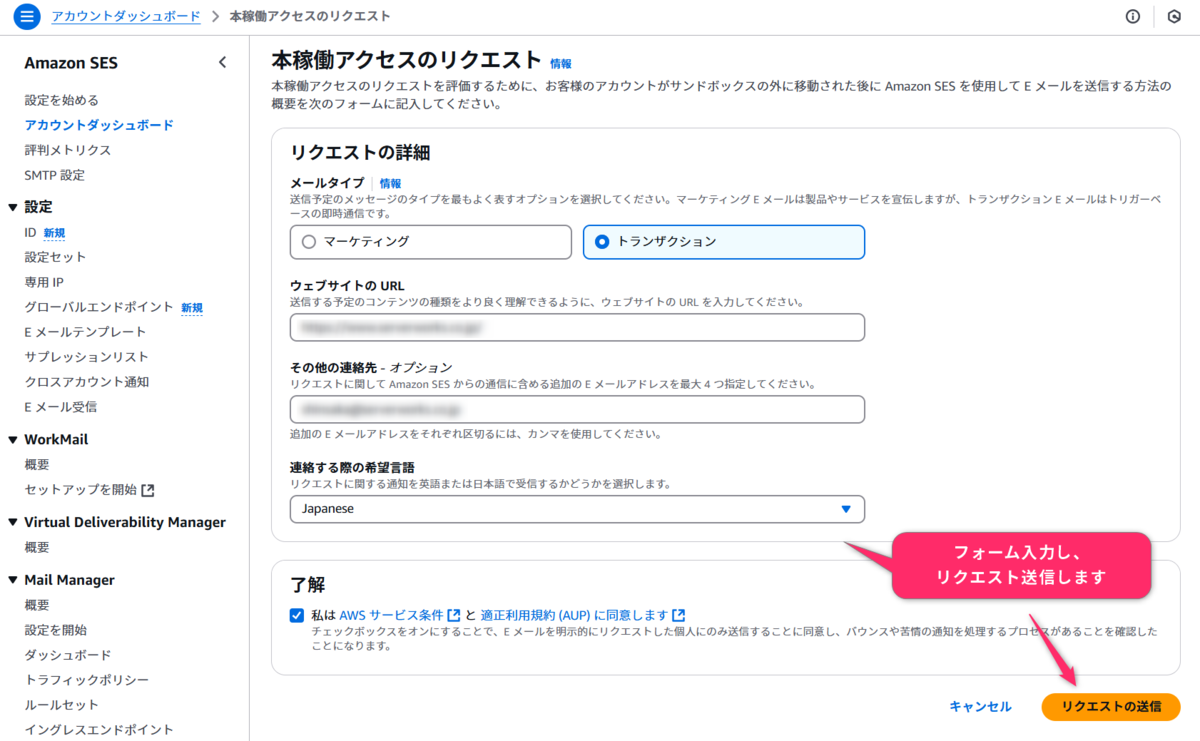Screen dimensions: 1200x741
Task: Open トラフィックポリシー in sidebar
Action: (x=86, y=680)
